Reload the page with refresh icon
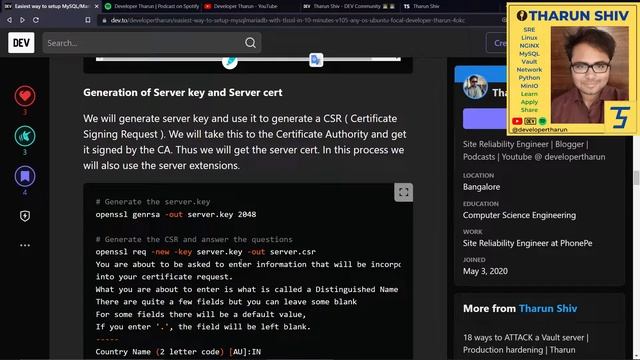The width and height of the screenshot is (640, 360). tap(36, 20)
